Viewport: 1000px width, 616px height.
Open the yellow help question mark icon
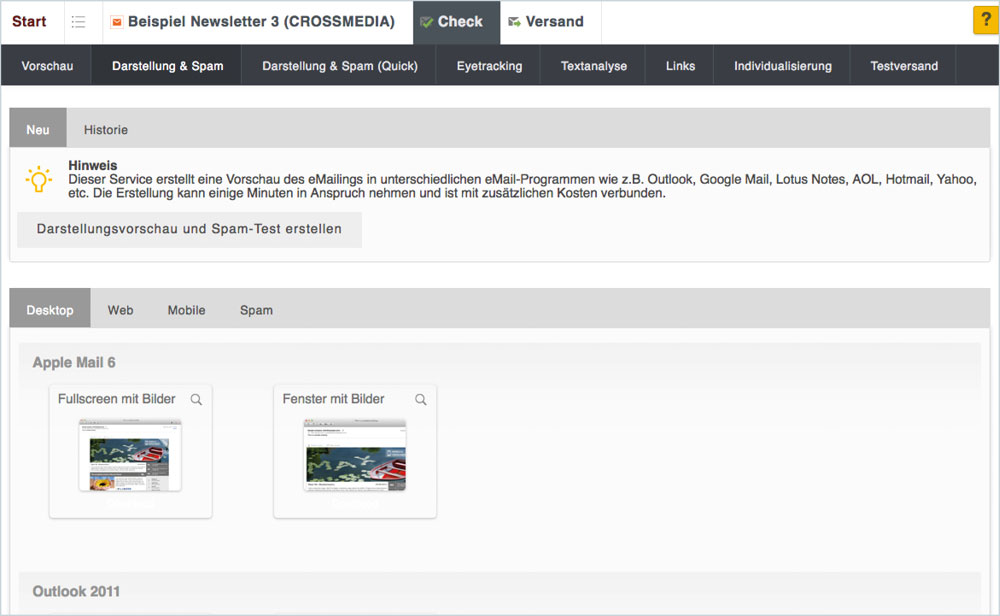click(x=985, y=21)
